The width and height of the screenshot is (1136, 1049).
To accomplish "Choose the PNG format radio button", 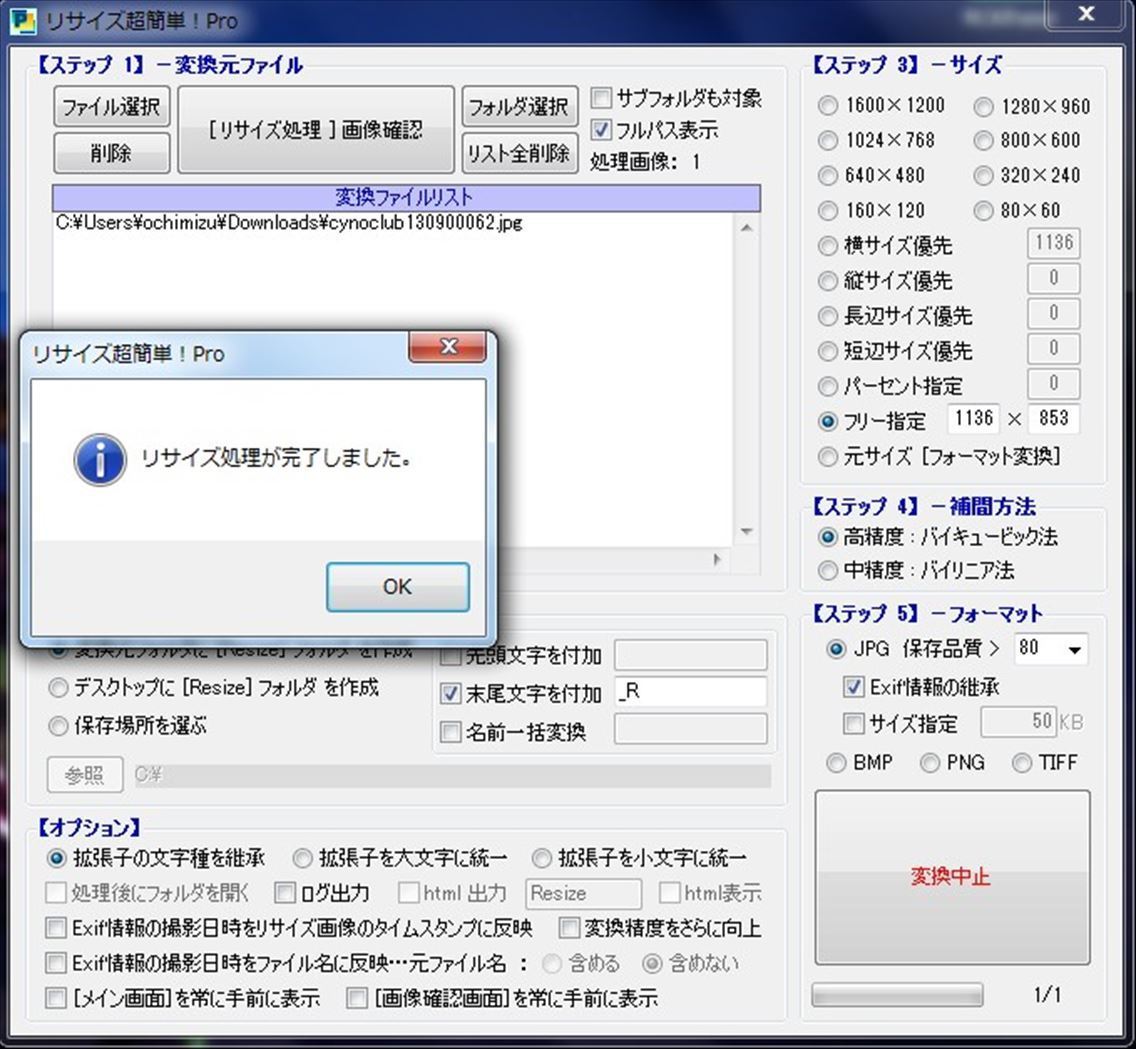I will [x=930, y=763].
